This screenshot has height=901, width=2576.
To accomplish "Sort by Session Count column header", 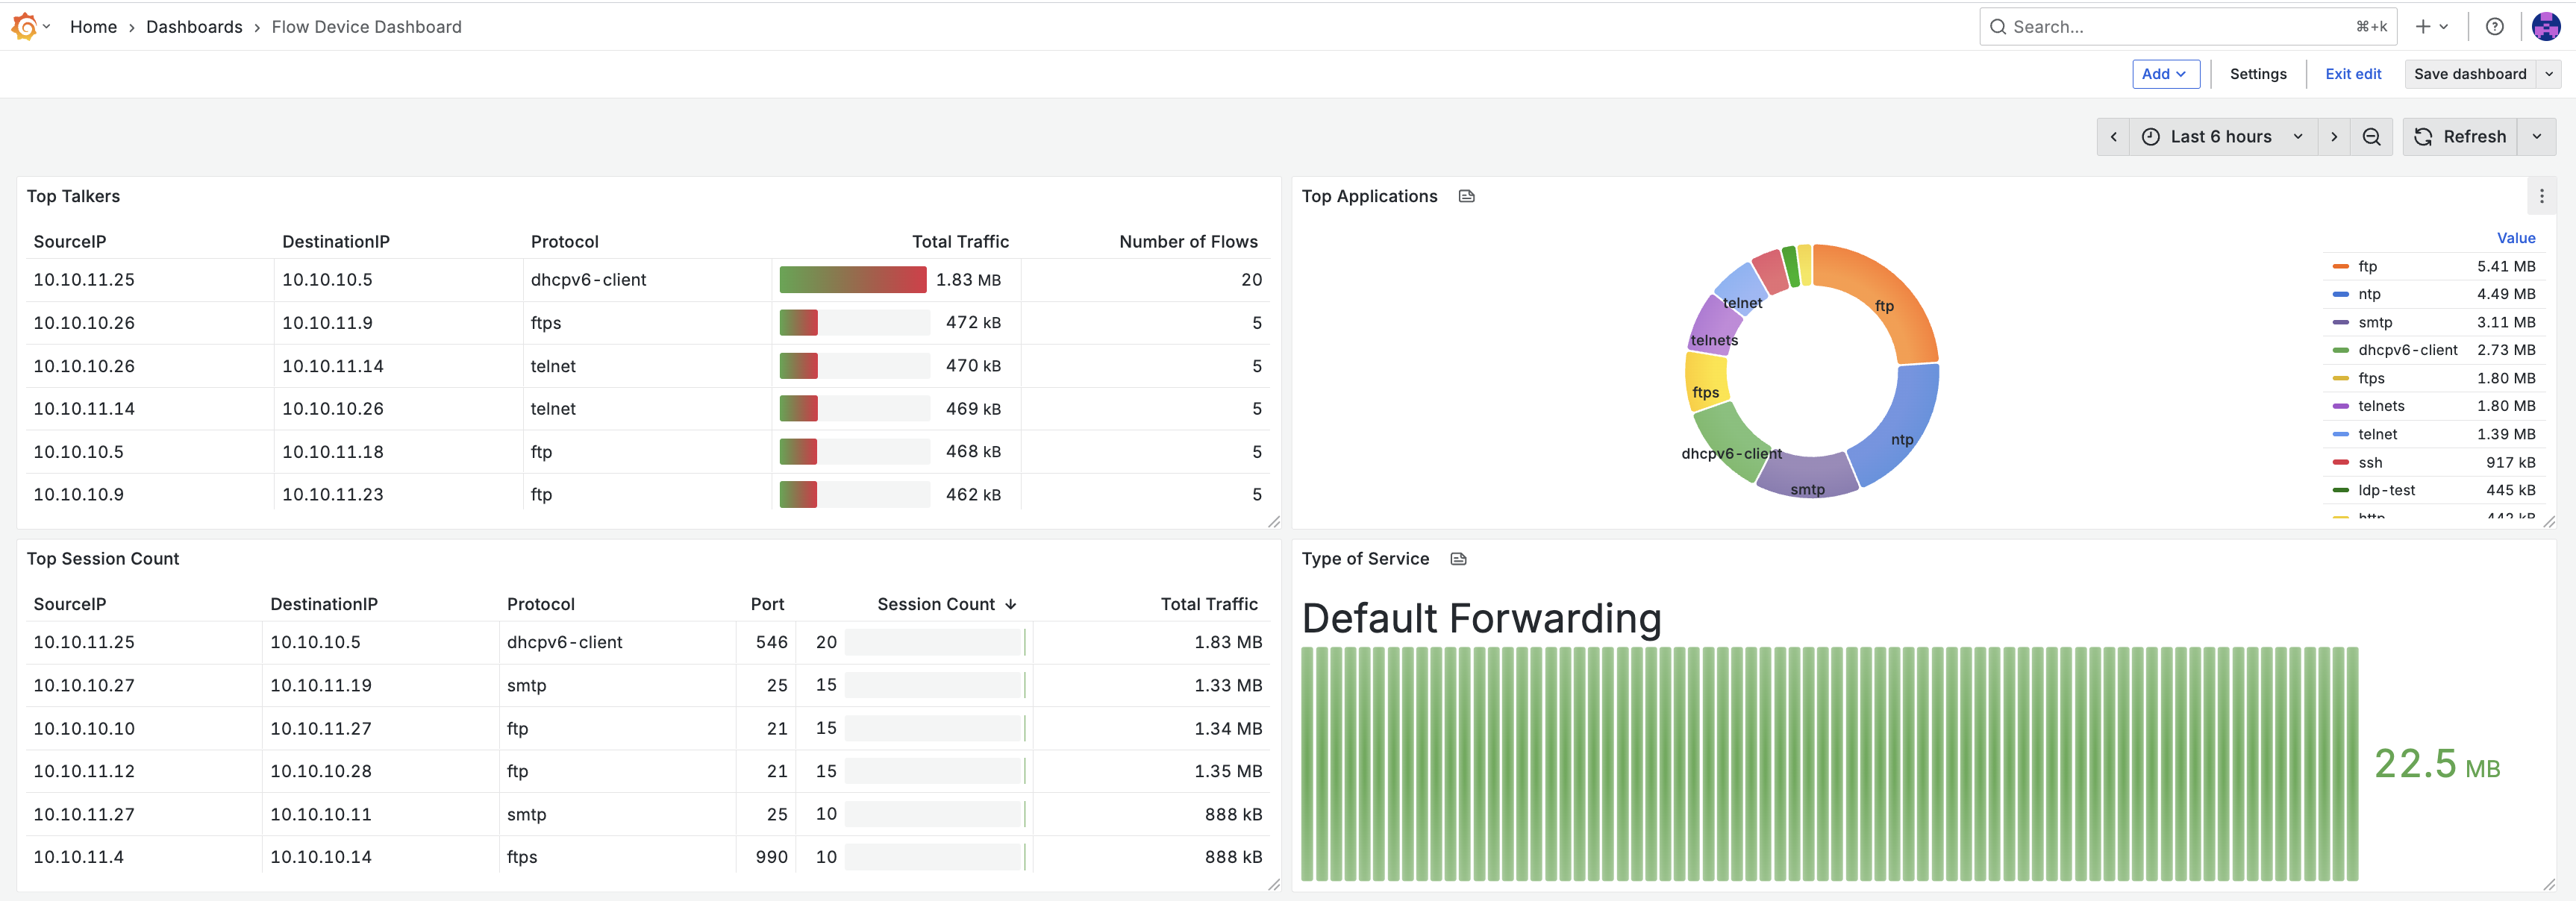I will (x=935, y=604).
